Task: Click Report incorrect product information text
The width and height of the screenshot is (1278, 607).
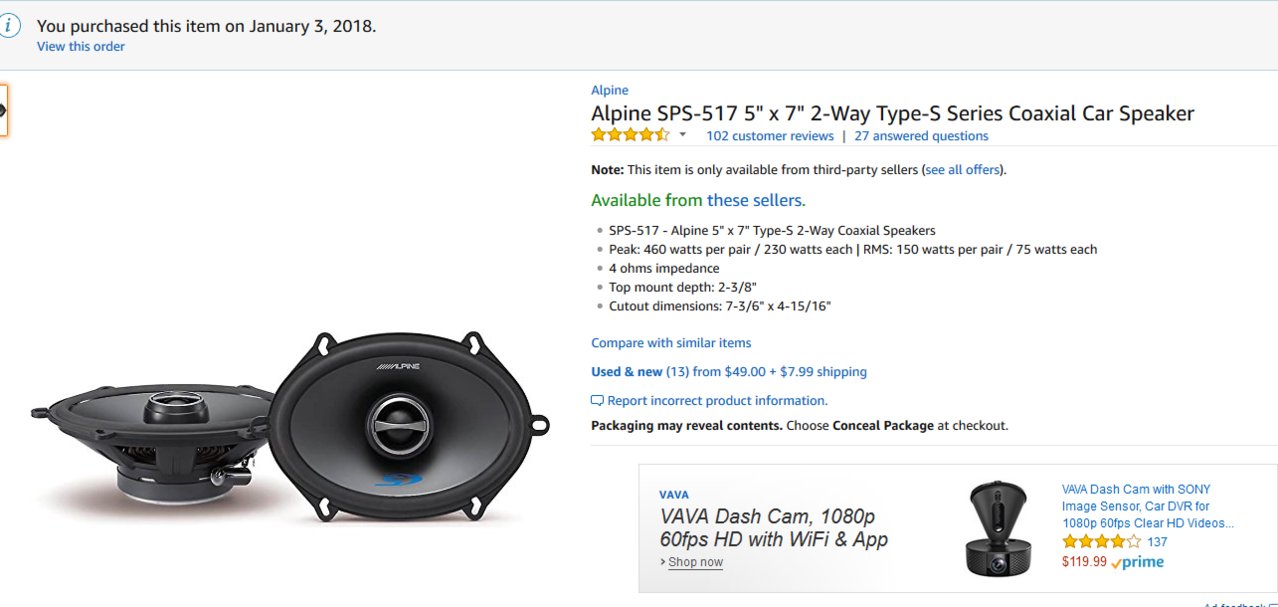Action: 717,401
